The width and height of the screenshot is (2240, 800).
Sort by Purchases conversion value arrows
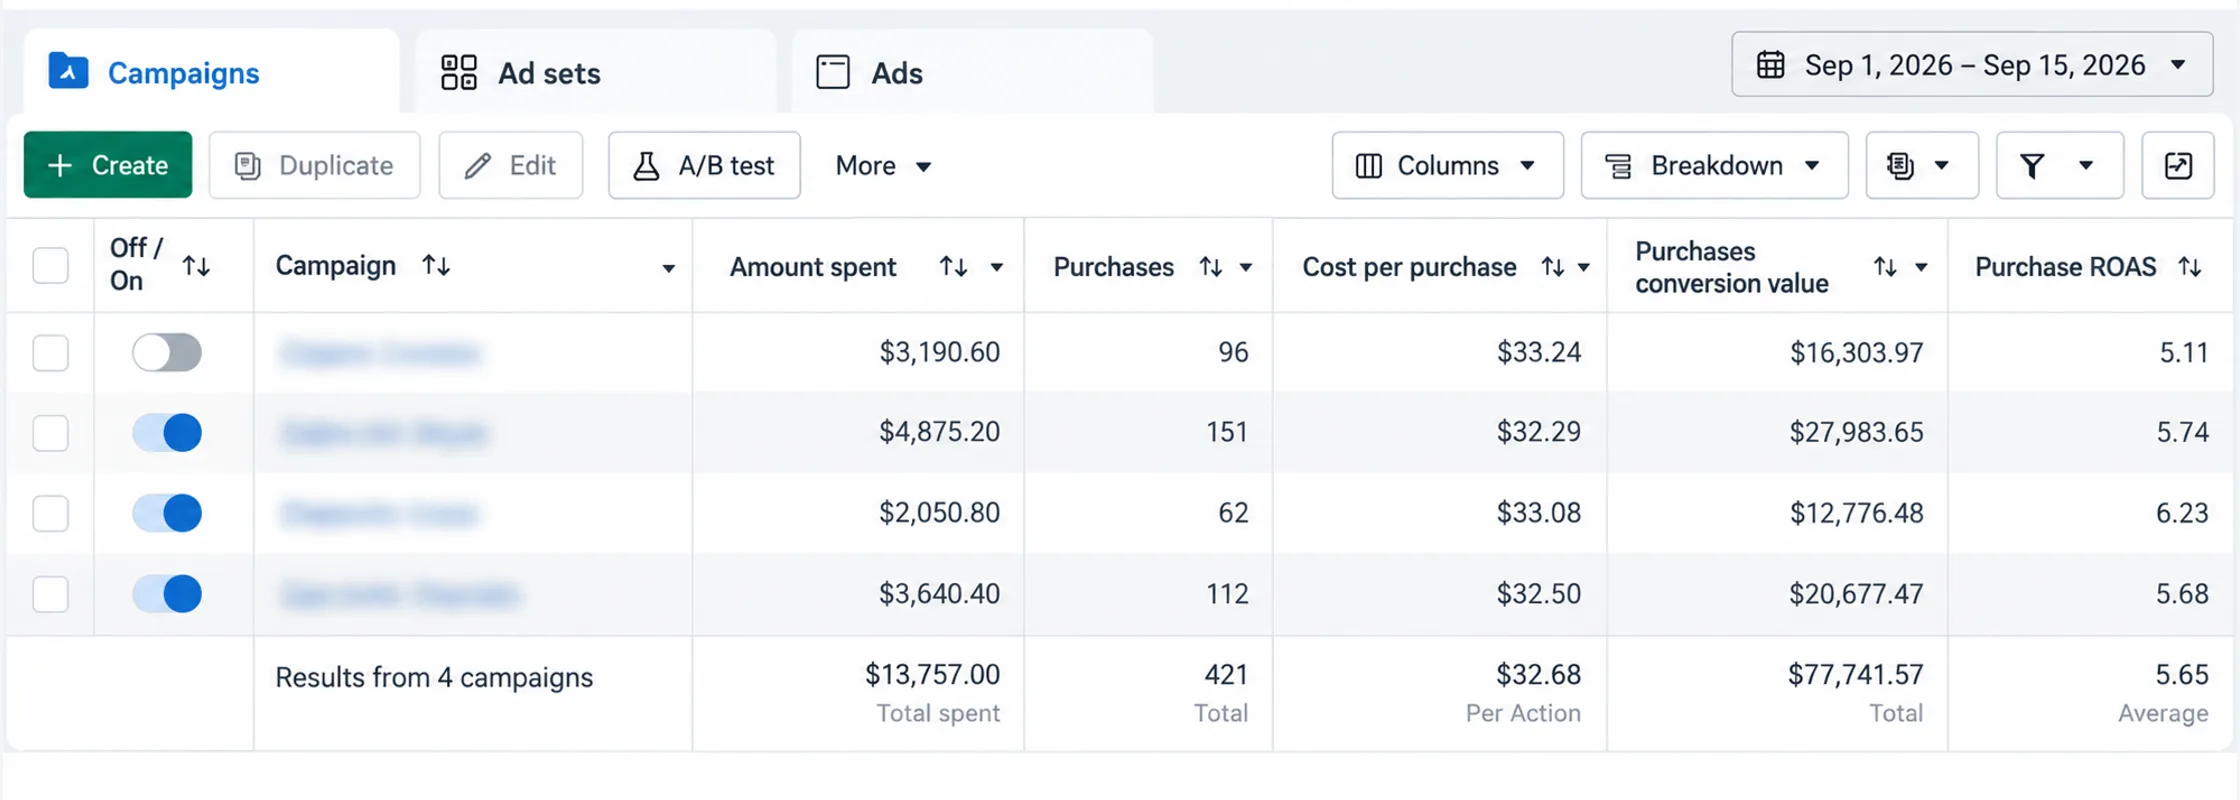(x=1885, y=267)
